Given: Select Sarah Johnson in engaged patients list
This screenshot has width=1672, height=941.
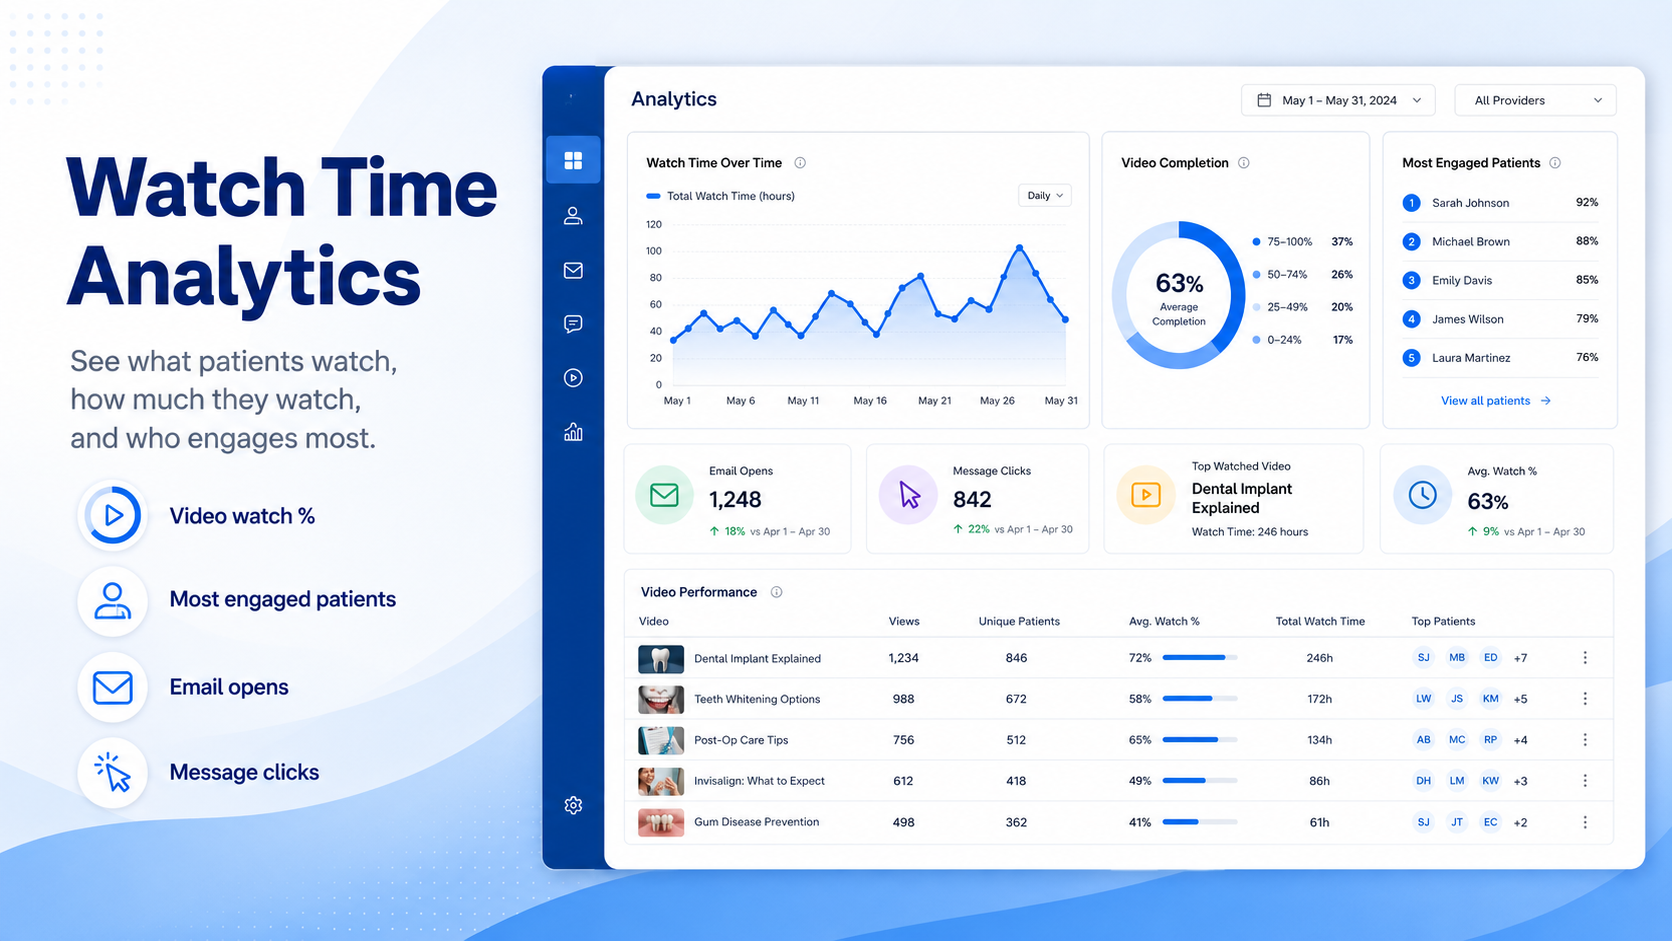Looking at the screenshot, I should point(1500,203).
